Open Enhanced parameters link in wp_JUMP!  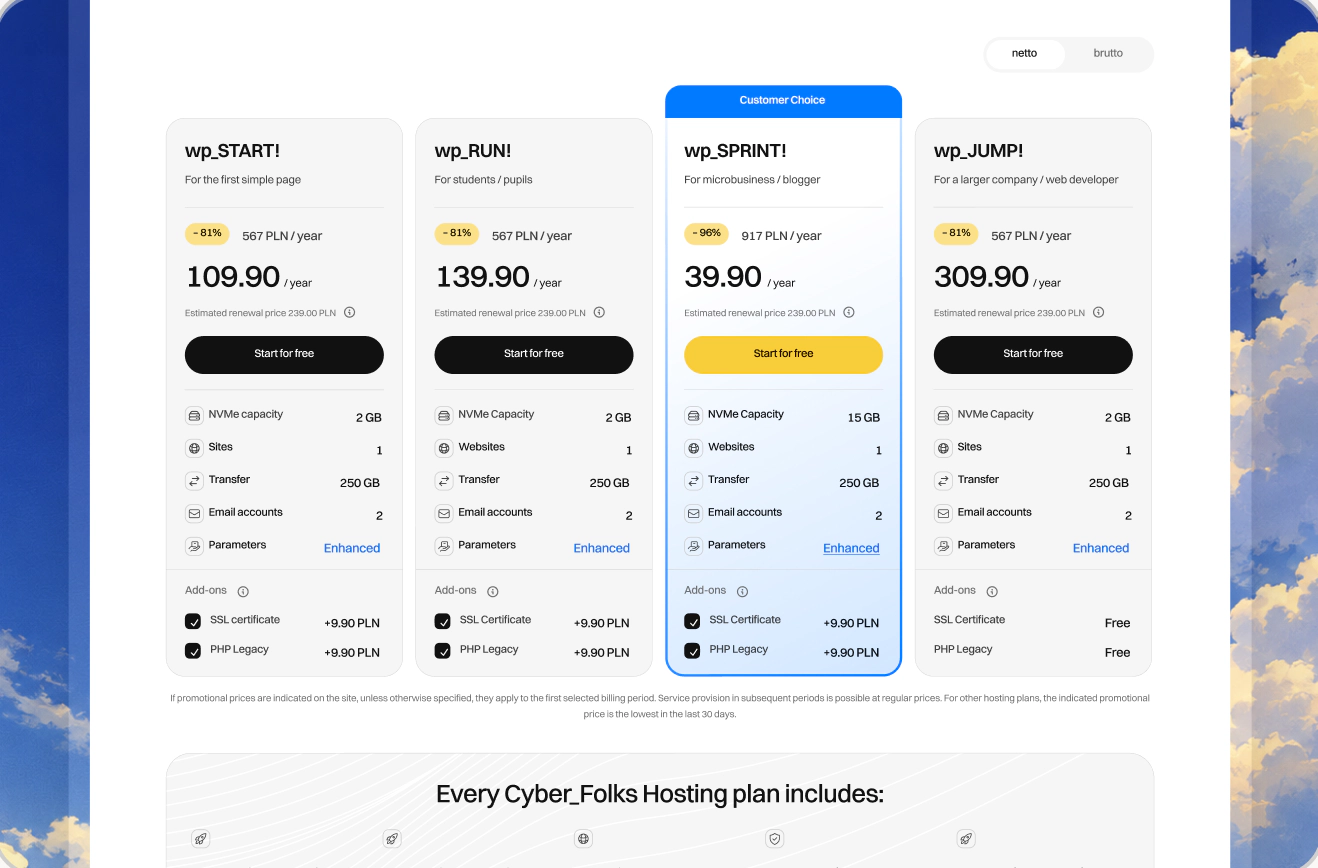[1101, 548]
